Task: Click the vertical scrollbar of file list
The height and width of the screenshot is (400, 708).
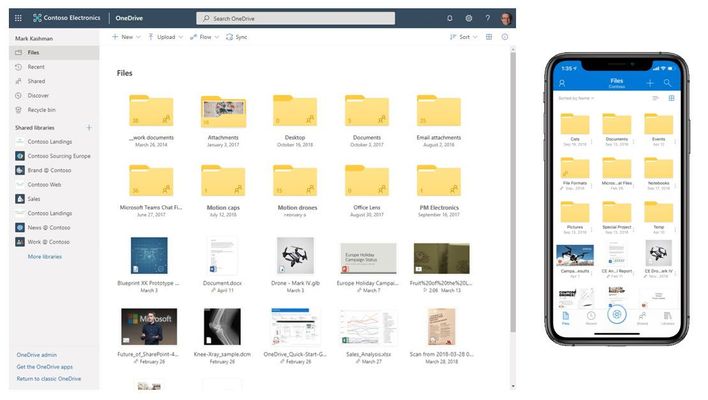Action: pos(513,192)
